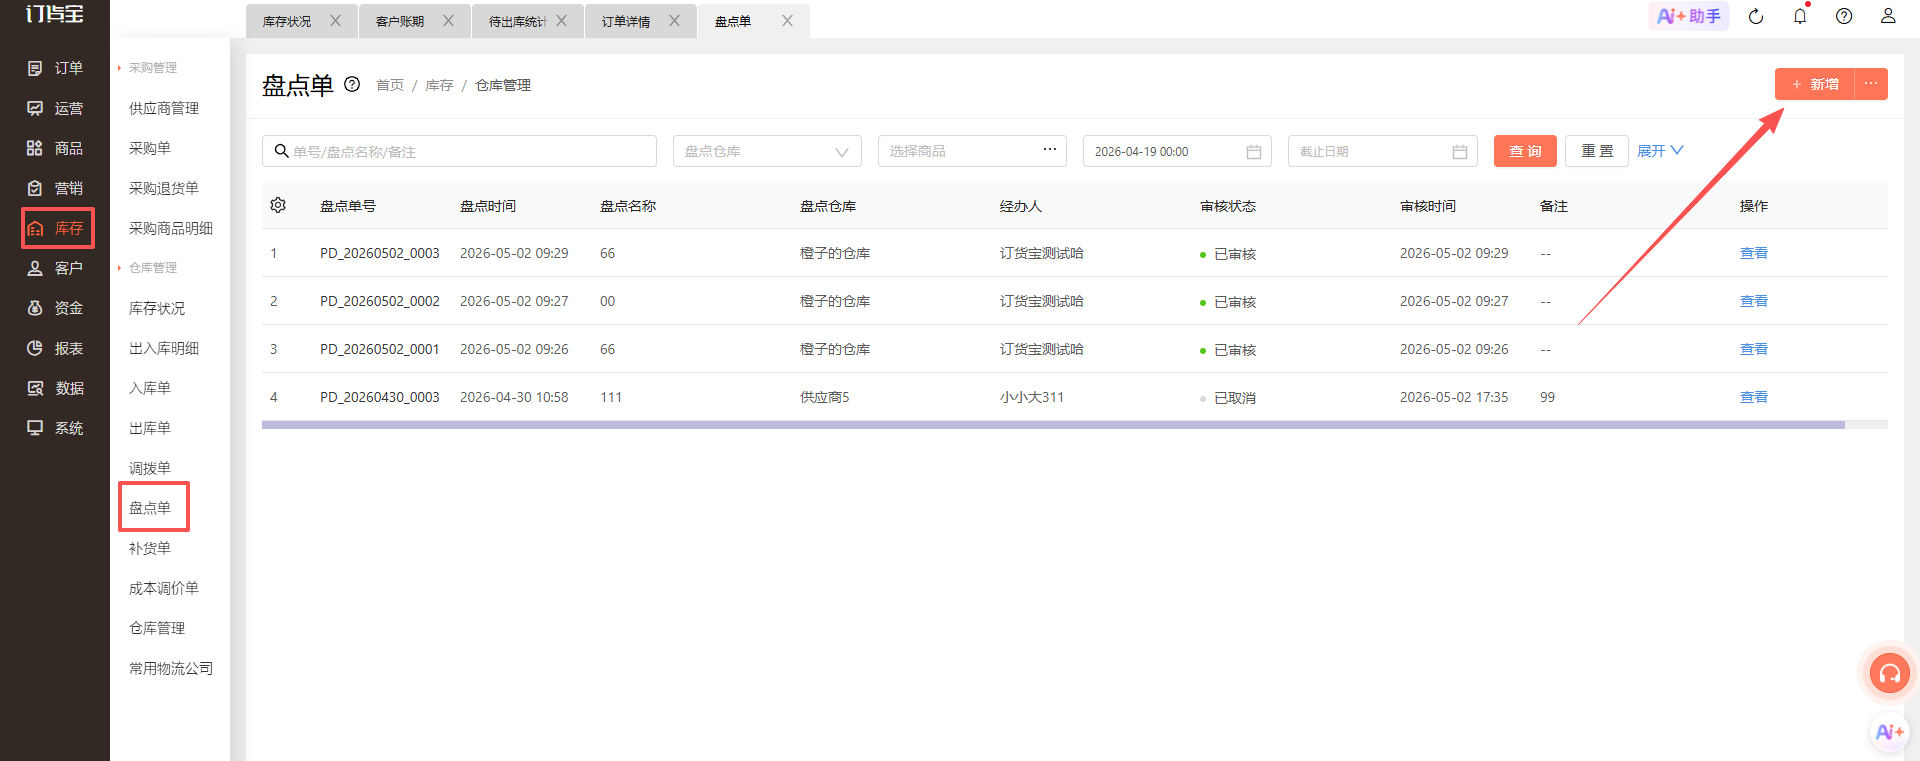Screen dimensions: 1920x761
Task: Open 常用物流公司 in the submenu
Action: click(x=171, y=668)
